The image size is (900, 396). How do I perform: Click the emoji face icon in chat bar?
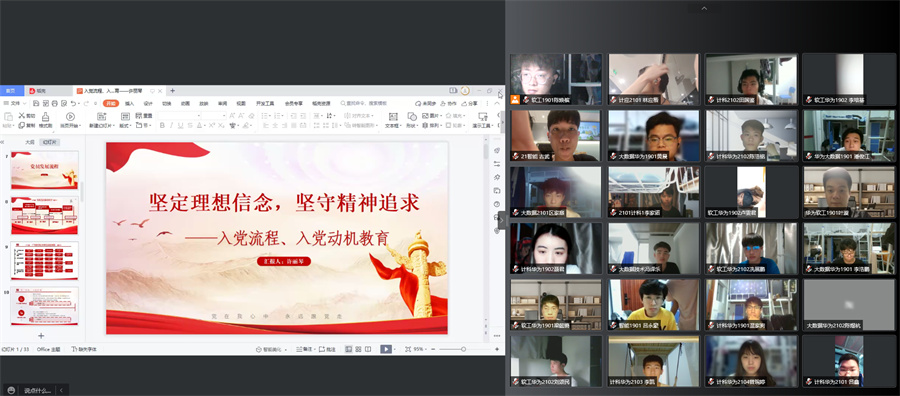pos(11,390)
